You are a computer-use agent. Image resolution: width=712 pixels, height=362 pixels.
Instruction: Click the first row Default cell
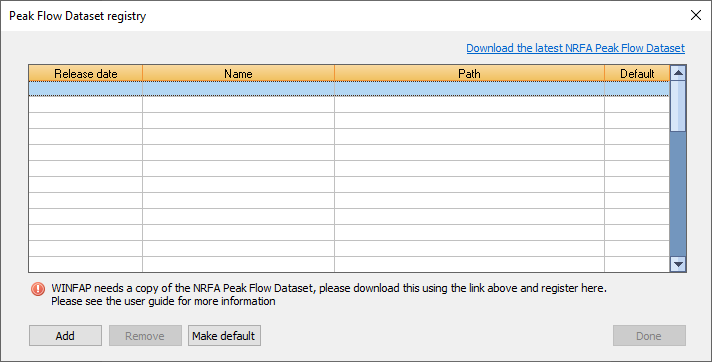pyautogui.click(x=637, y=89)
